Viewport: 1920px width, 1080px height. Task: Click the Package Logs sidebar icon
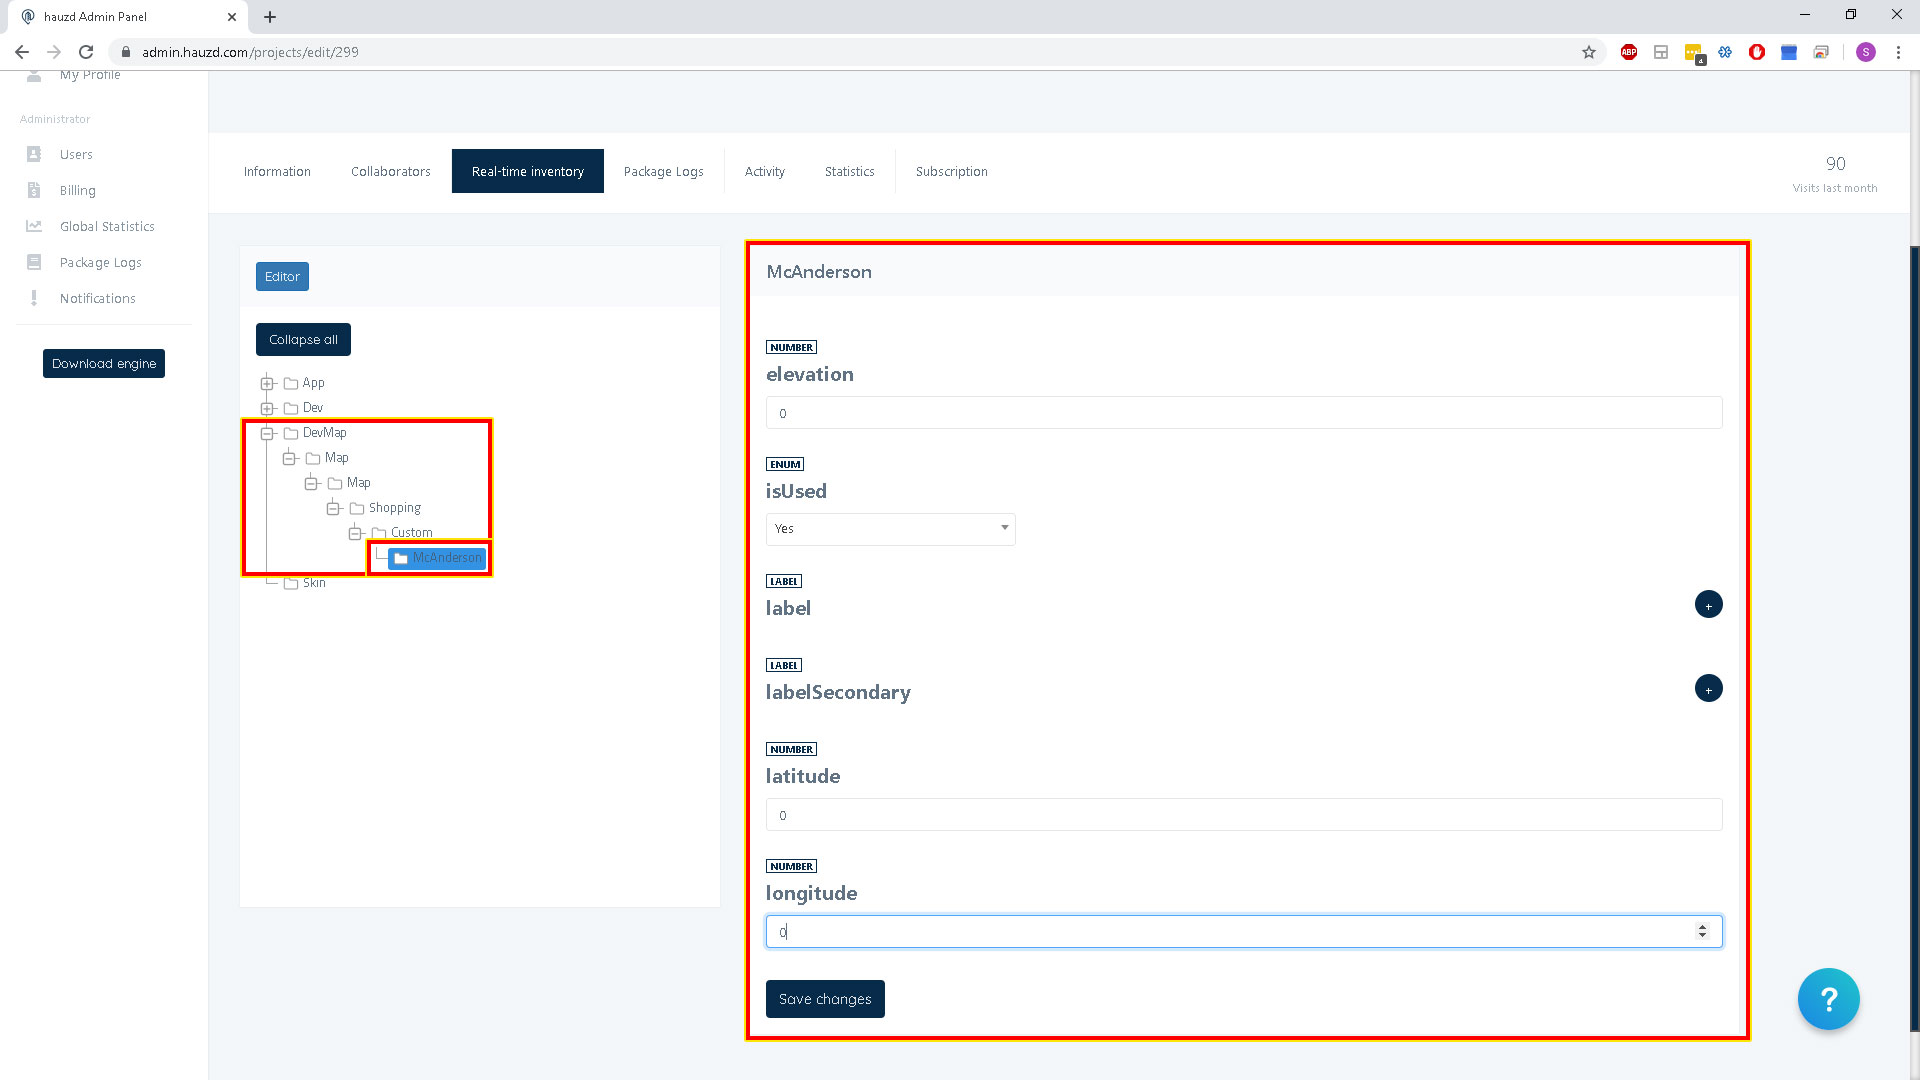coord(34,262)
